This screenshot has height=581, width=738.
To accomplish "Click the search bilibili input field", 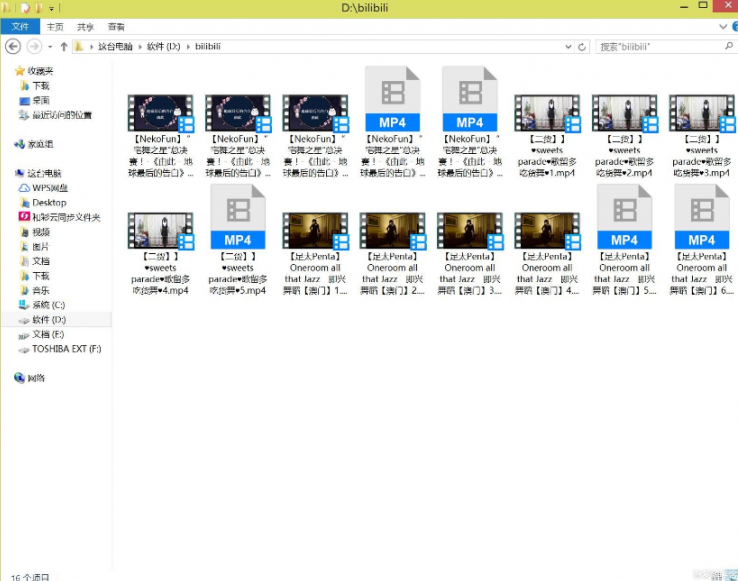I will tap(659, 47).
